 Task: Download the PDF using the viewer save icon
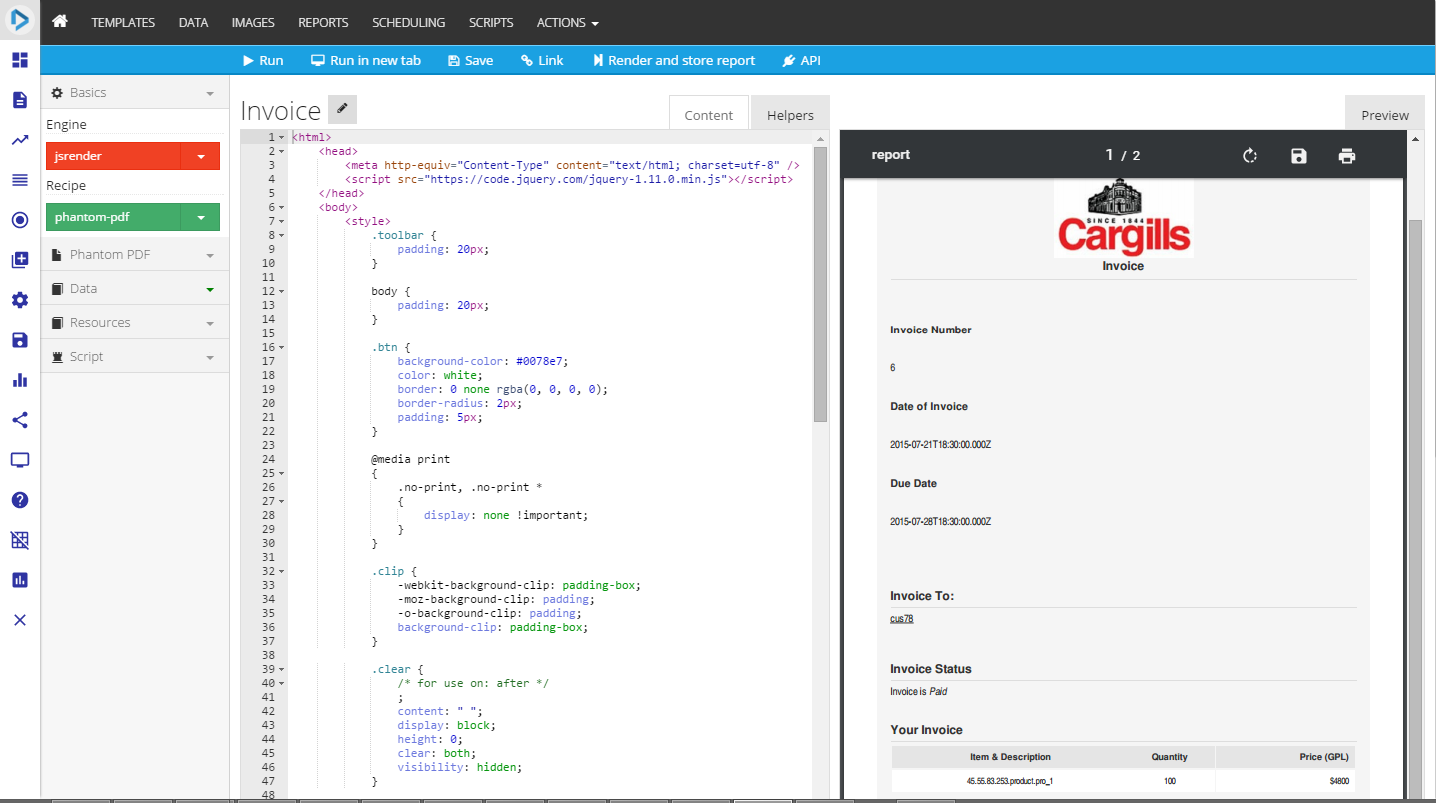pyautogui.click(x=1299, y=155)
